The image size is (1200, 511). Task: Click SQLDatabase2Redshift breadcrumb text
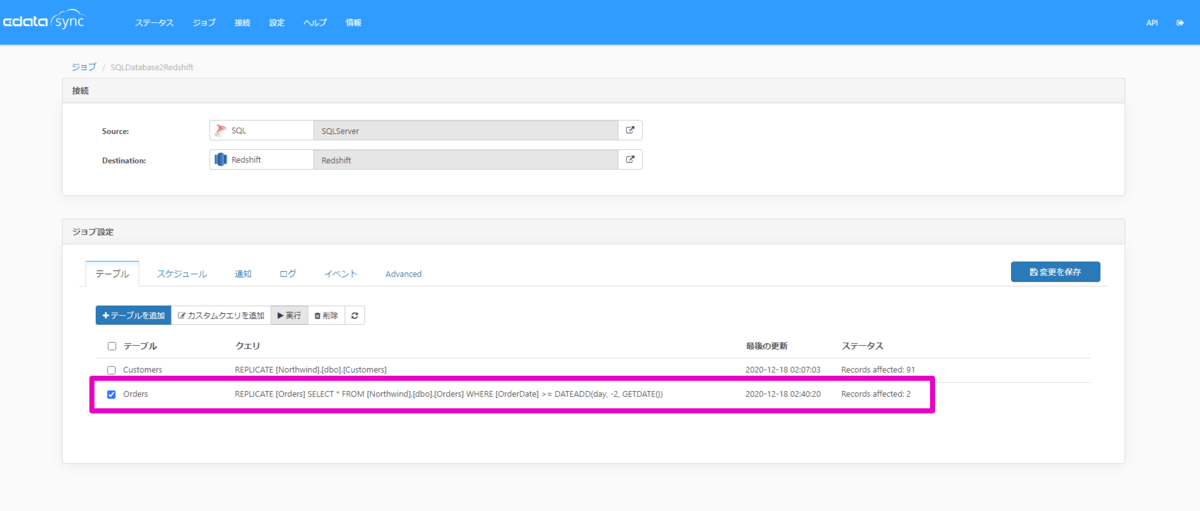tap(152, 67)
